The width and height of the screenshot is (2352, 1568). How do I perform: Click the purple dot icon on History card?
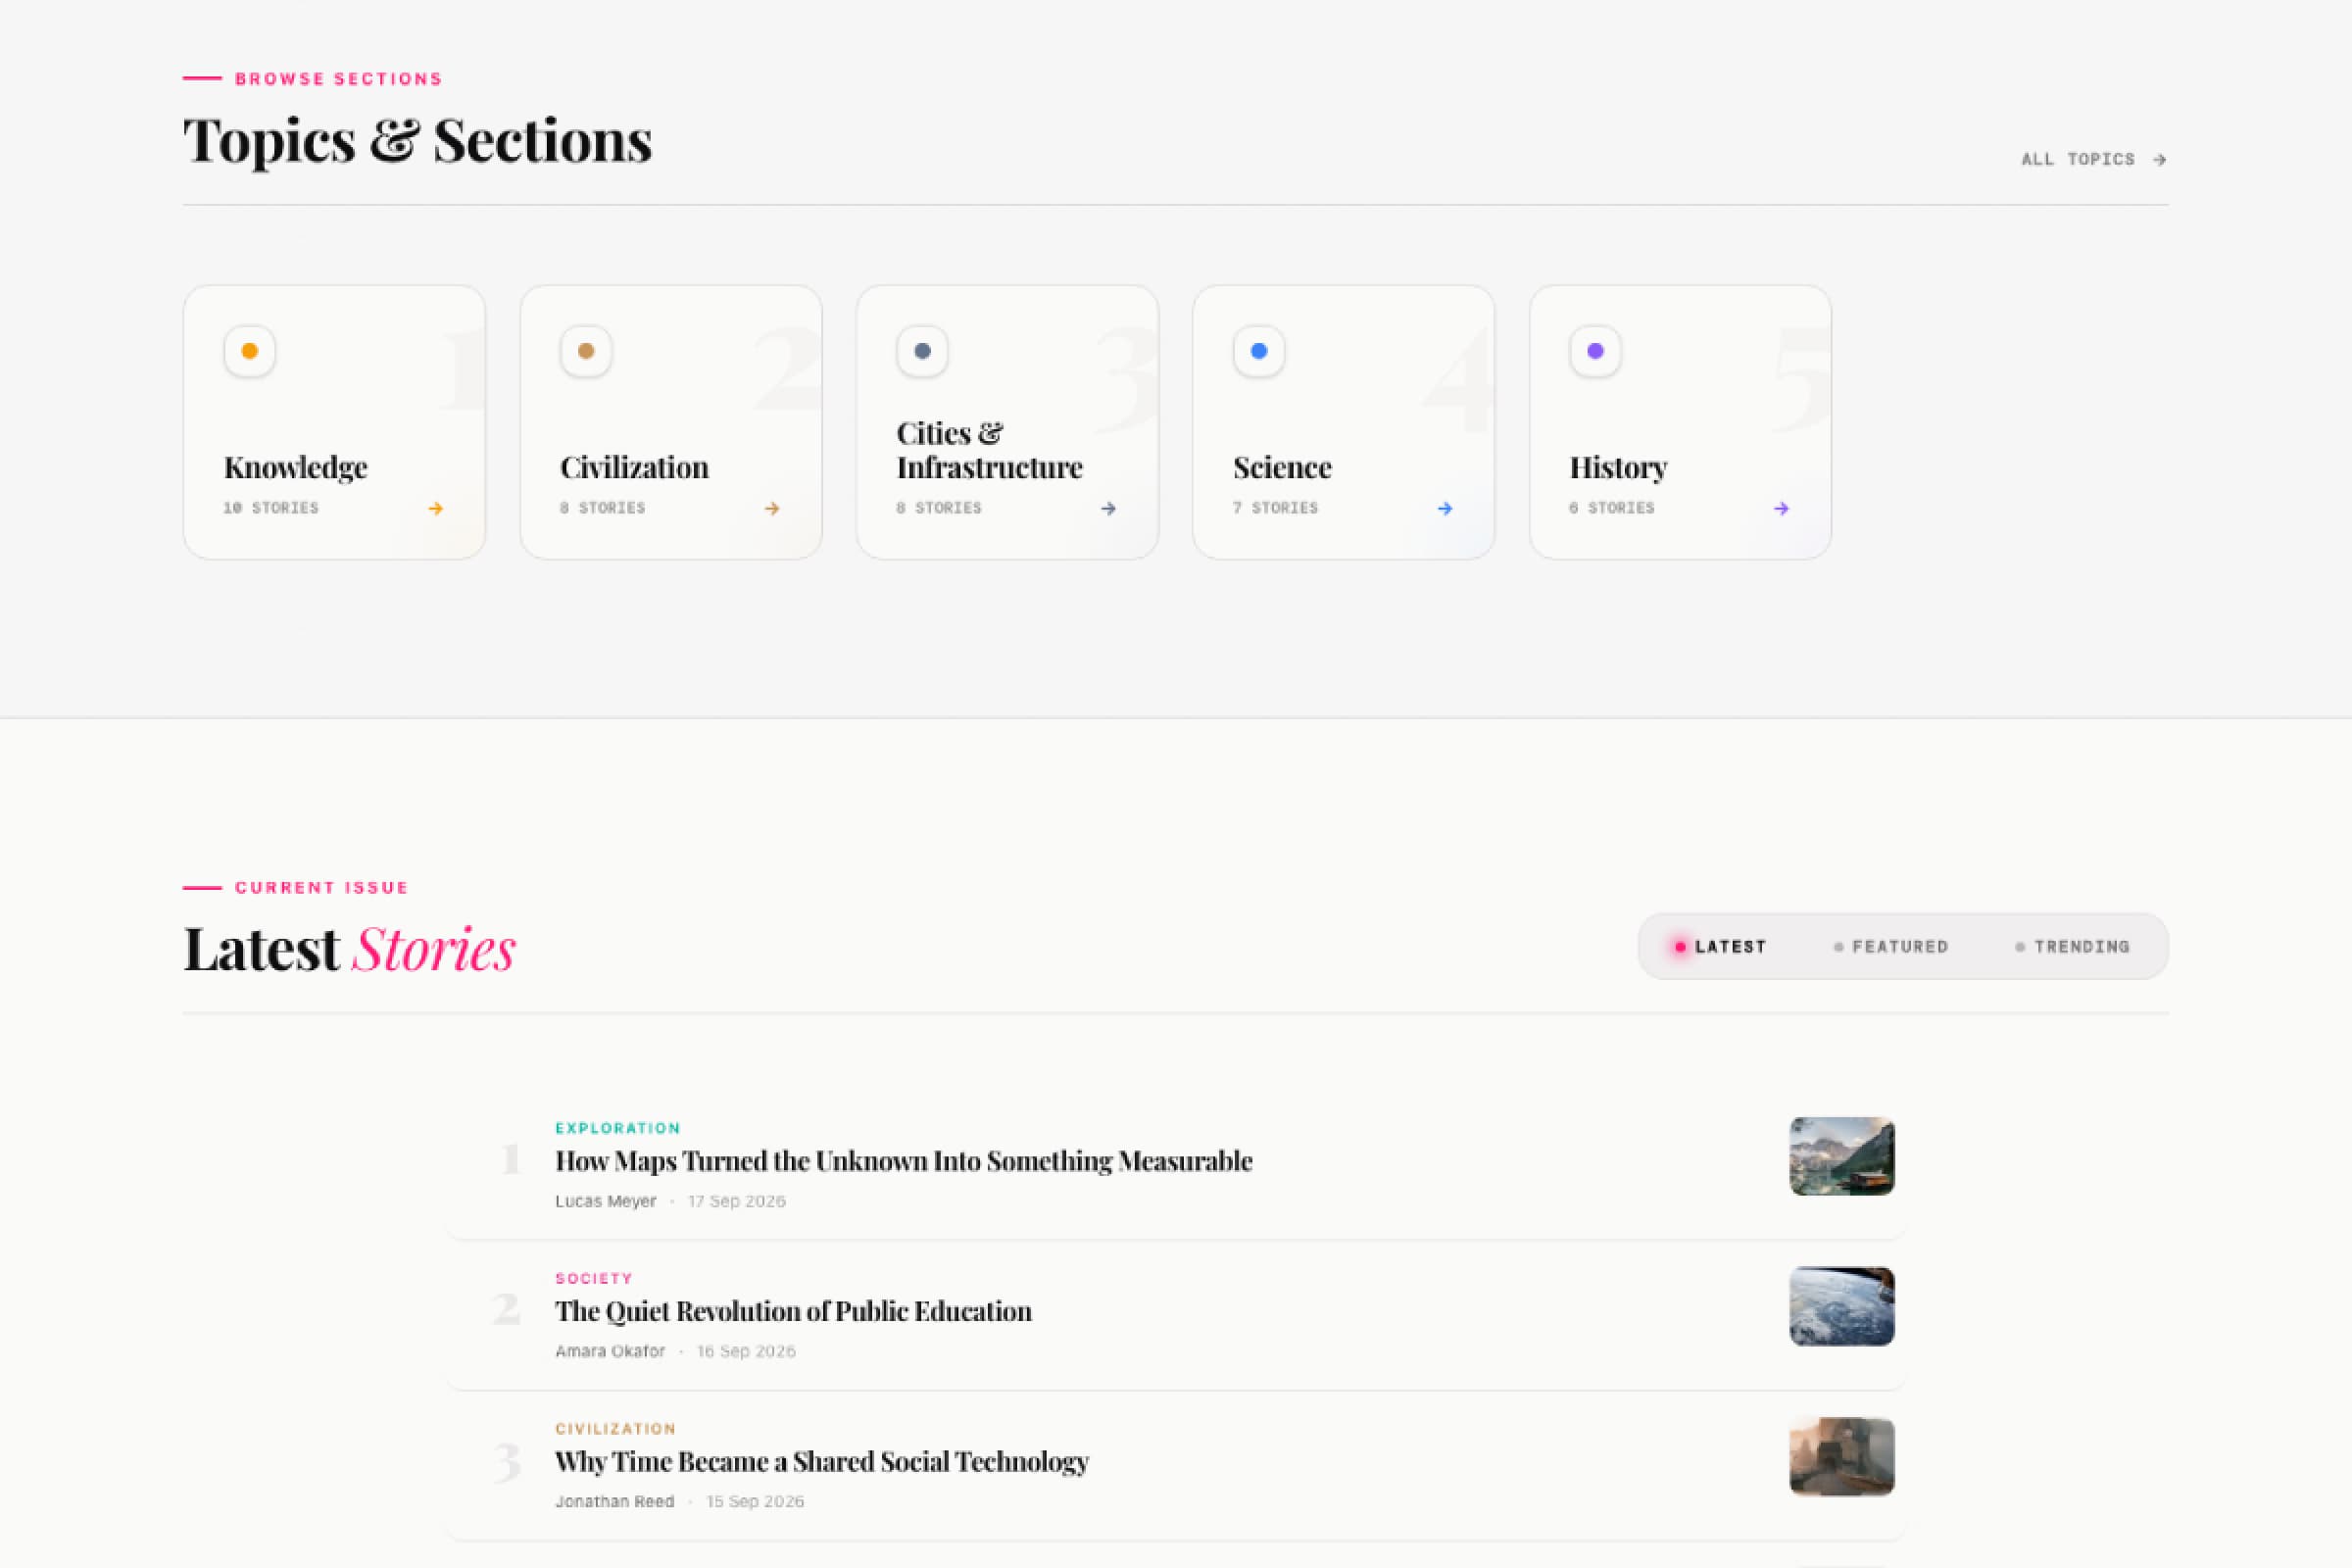(1595, 351)
